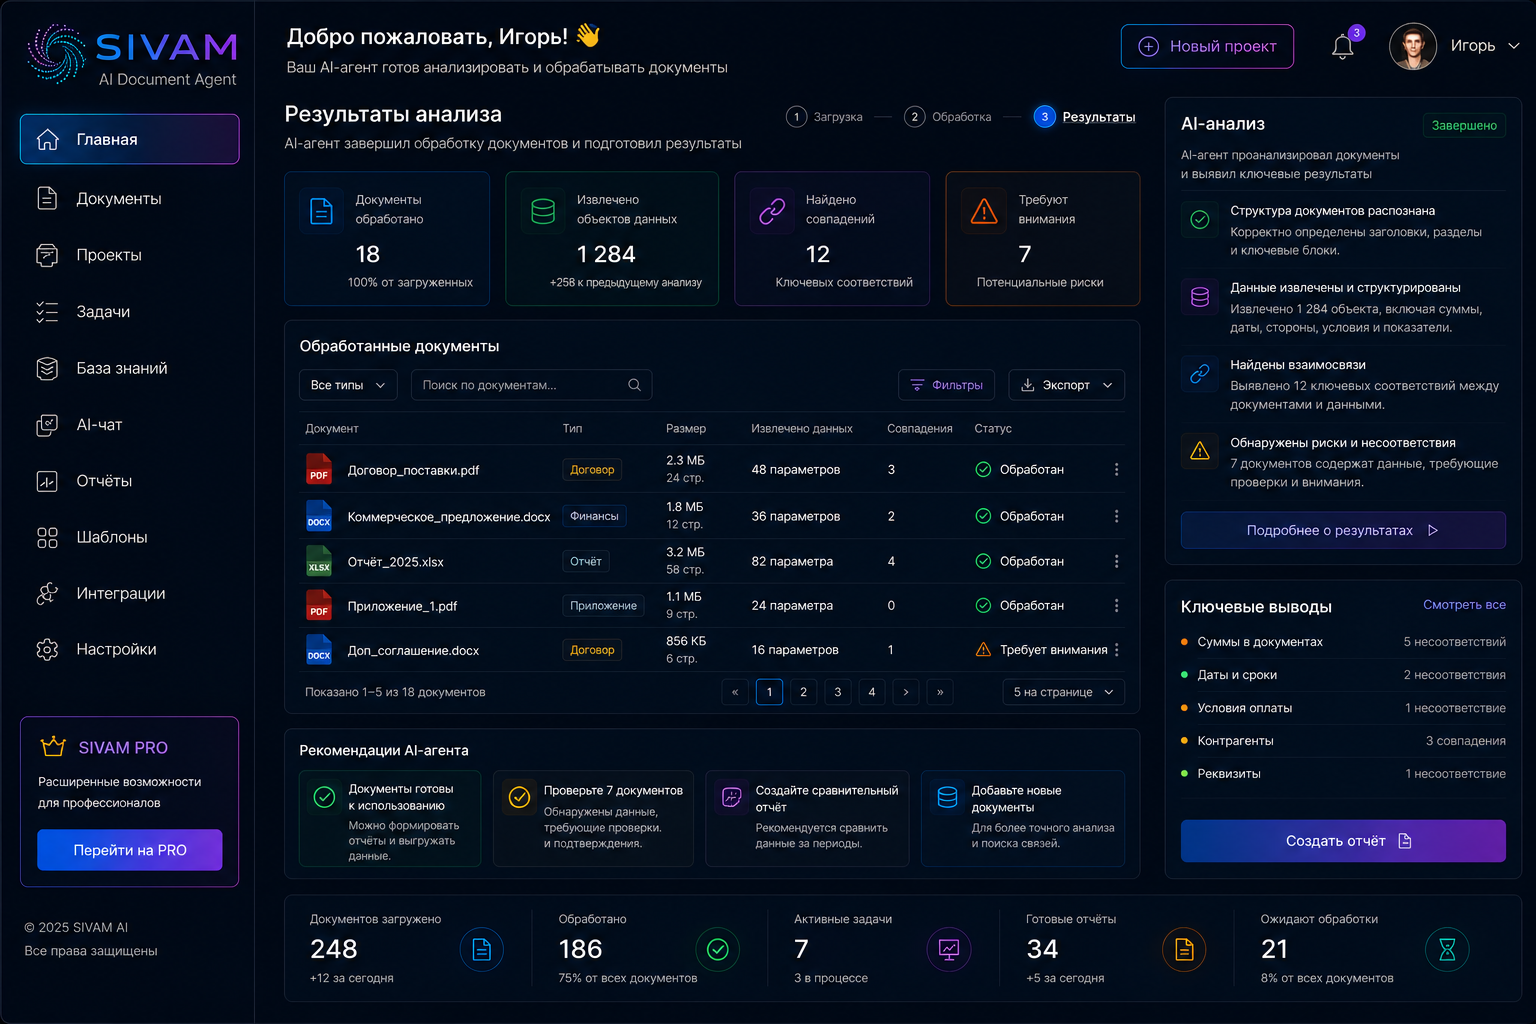Screen dimensions: 1536x1024
Task: Click the Контрагенты row
Action: [1343, 741]
